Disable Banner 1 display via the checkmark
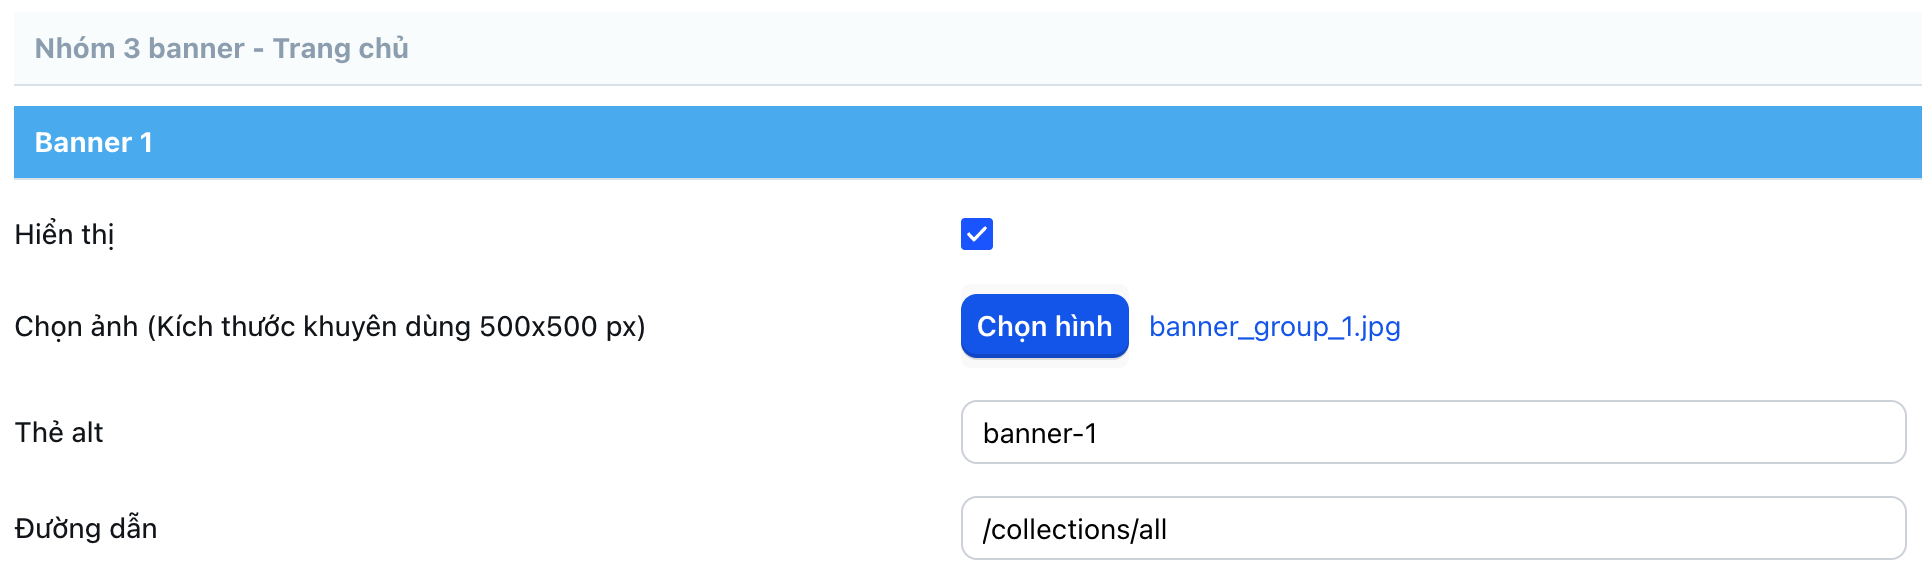The height and width of the screenshot is (578, 1922). [976, 234]
